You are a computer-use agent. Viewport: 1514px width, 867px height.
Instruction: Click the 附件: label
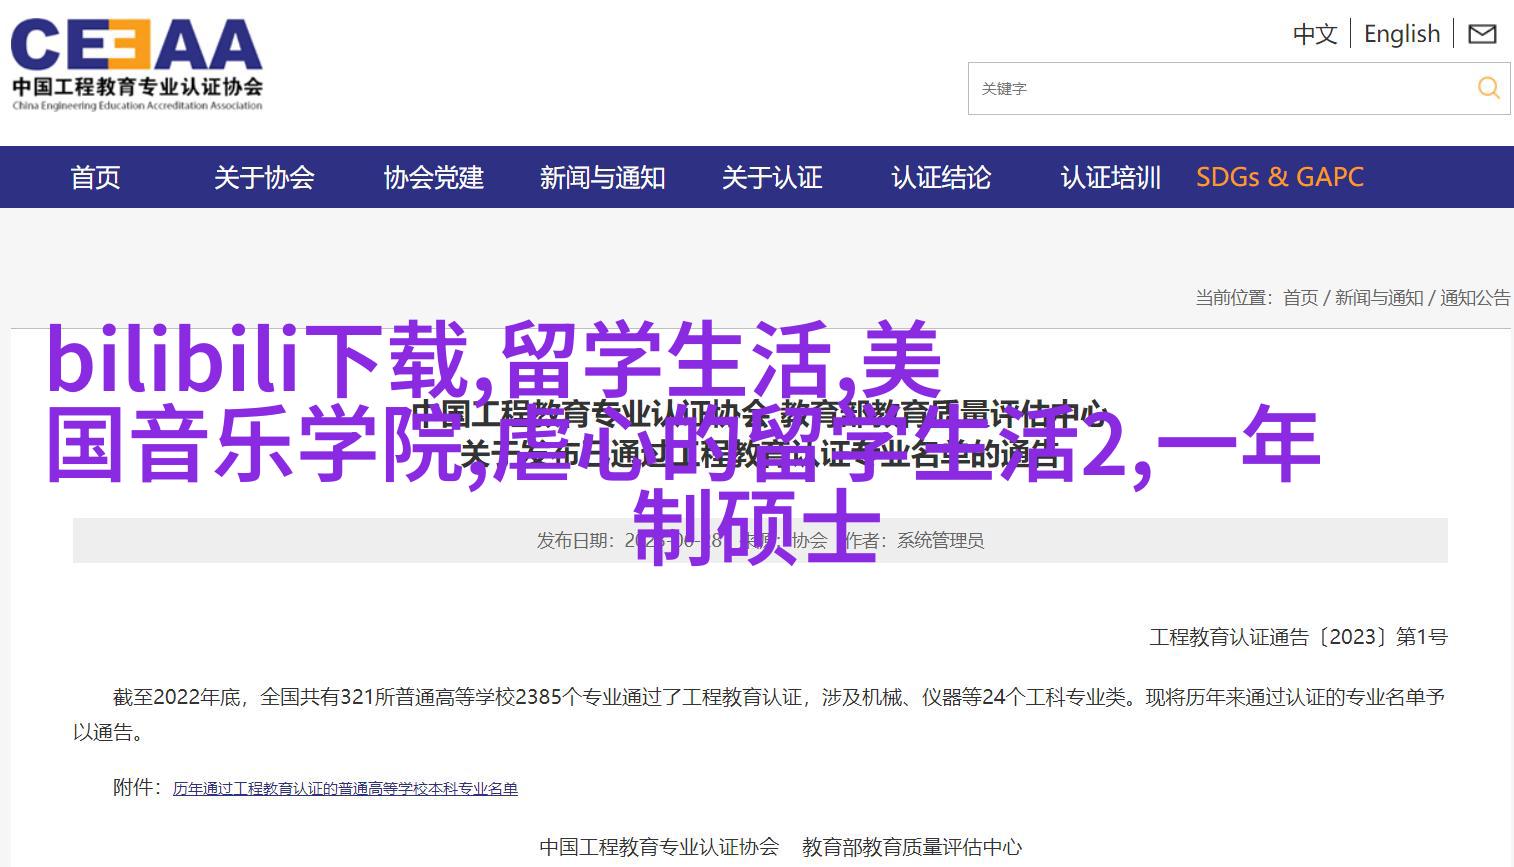137,787
